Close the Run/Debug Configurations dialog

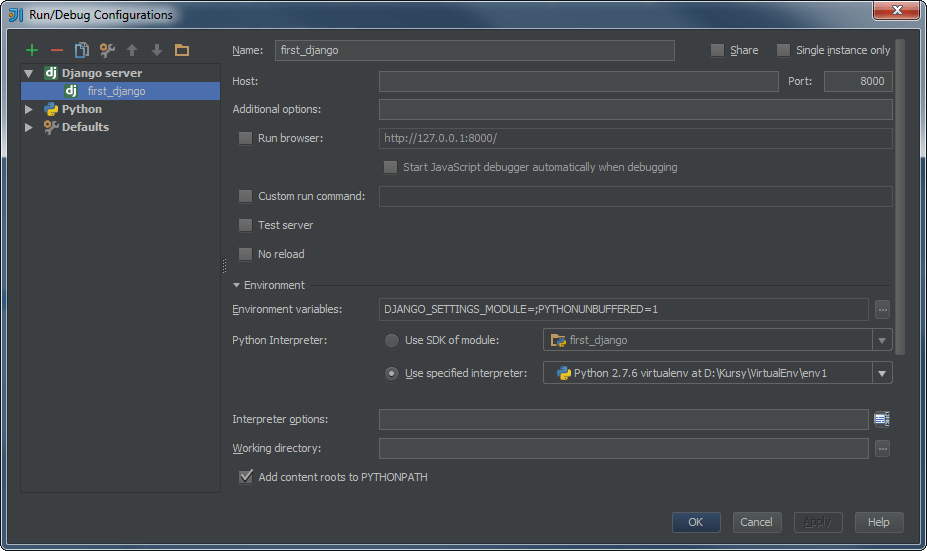pos(896,10)
